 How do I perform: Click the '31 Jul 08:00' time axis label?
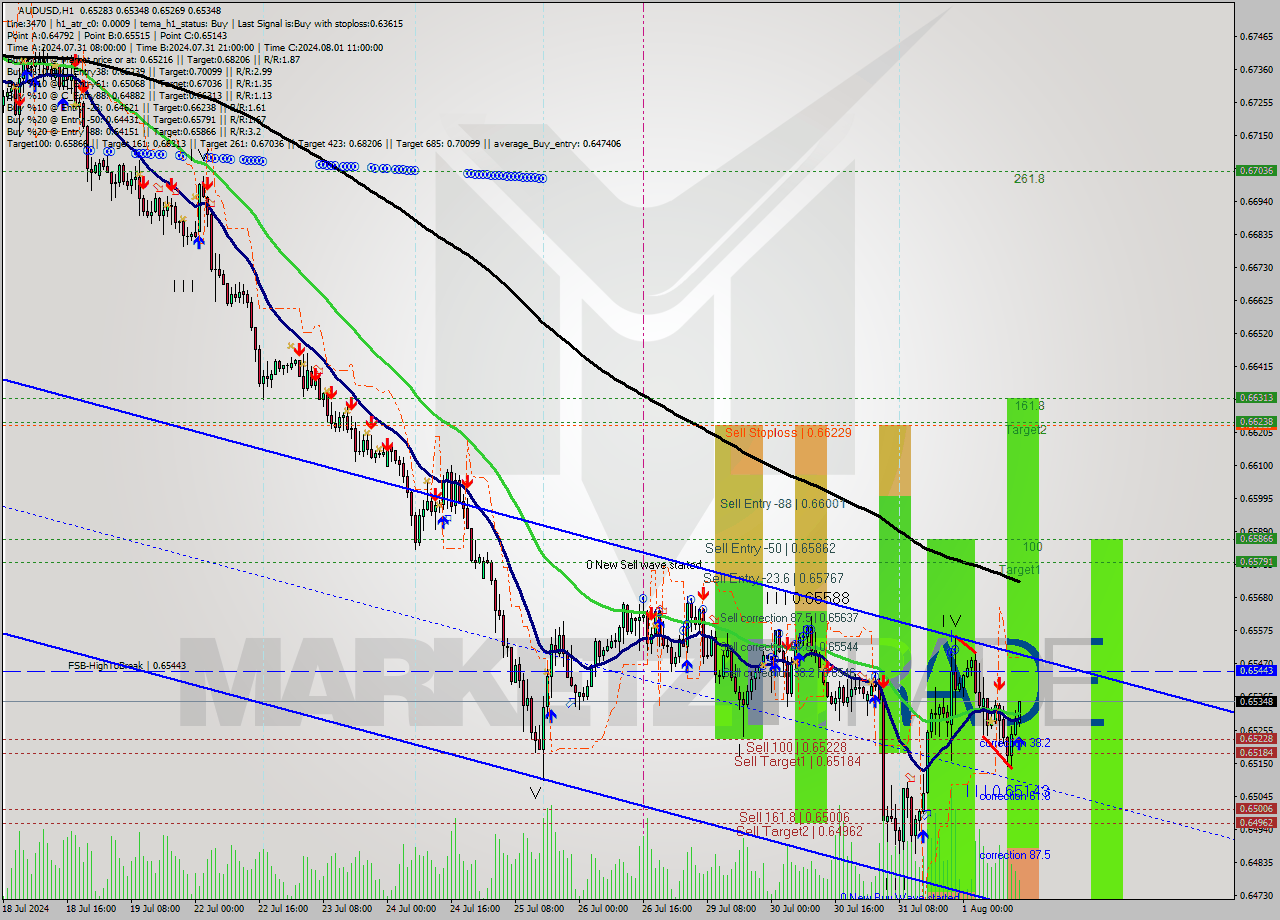click(x=925, y=909)
